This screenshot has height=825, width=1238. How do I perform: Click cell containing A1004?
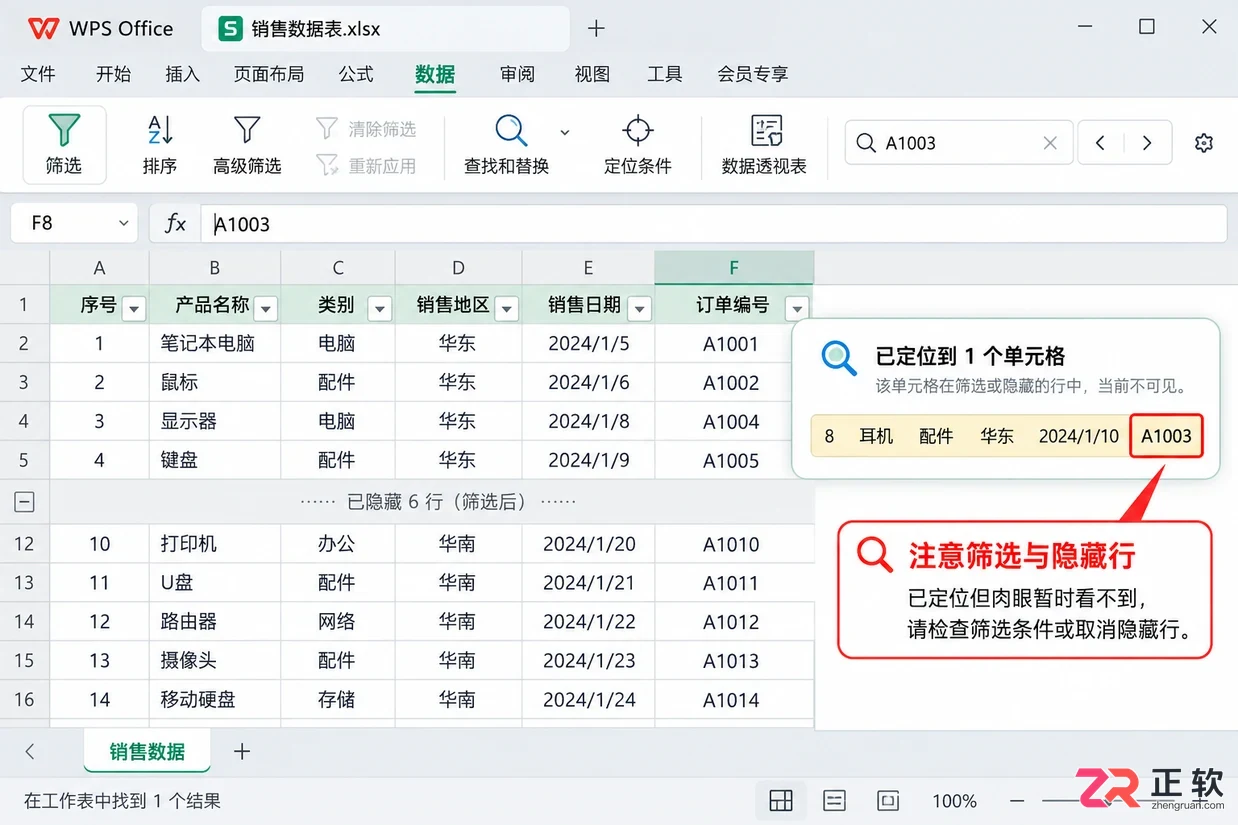click(734, 422)
